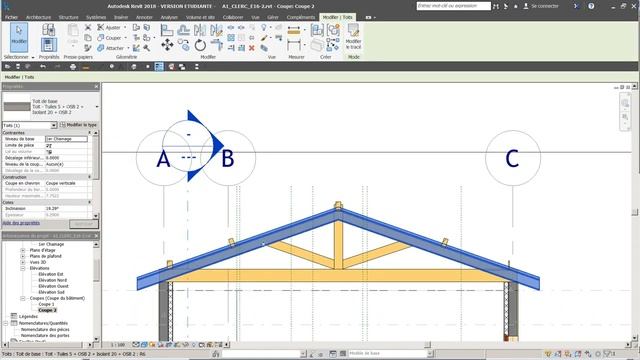Toggle the Limite de pièce checkbox
640x360 pixels.
tap(49, 145)
